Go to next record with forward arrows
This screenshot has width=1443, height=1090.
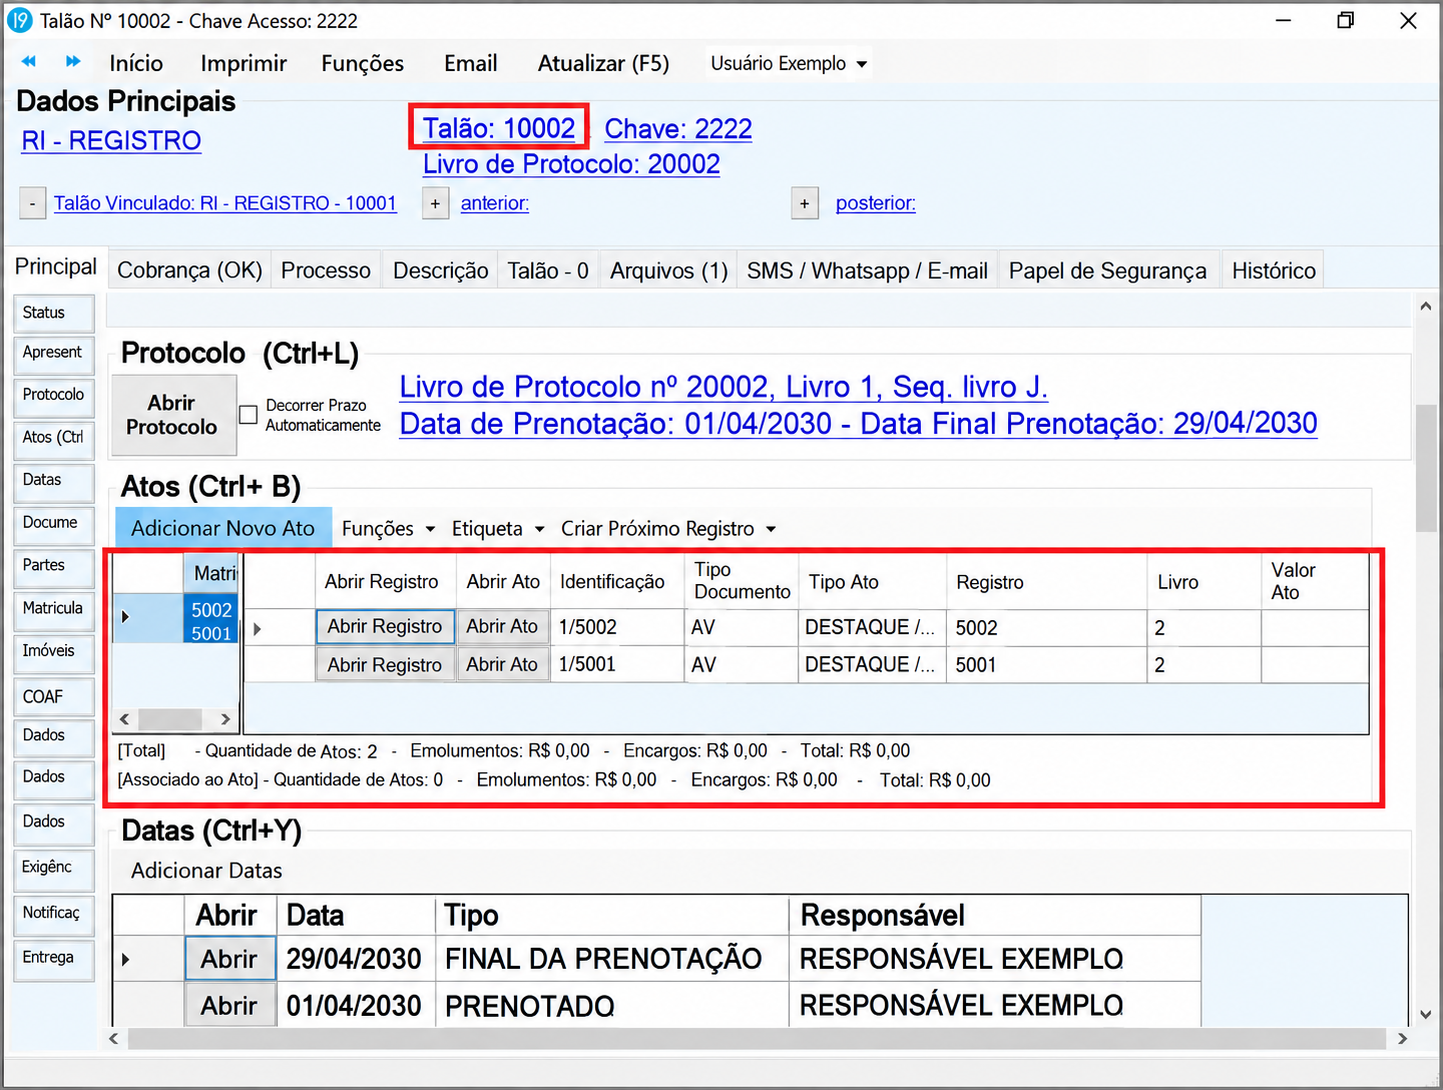(73, 62)
